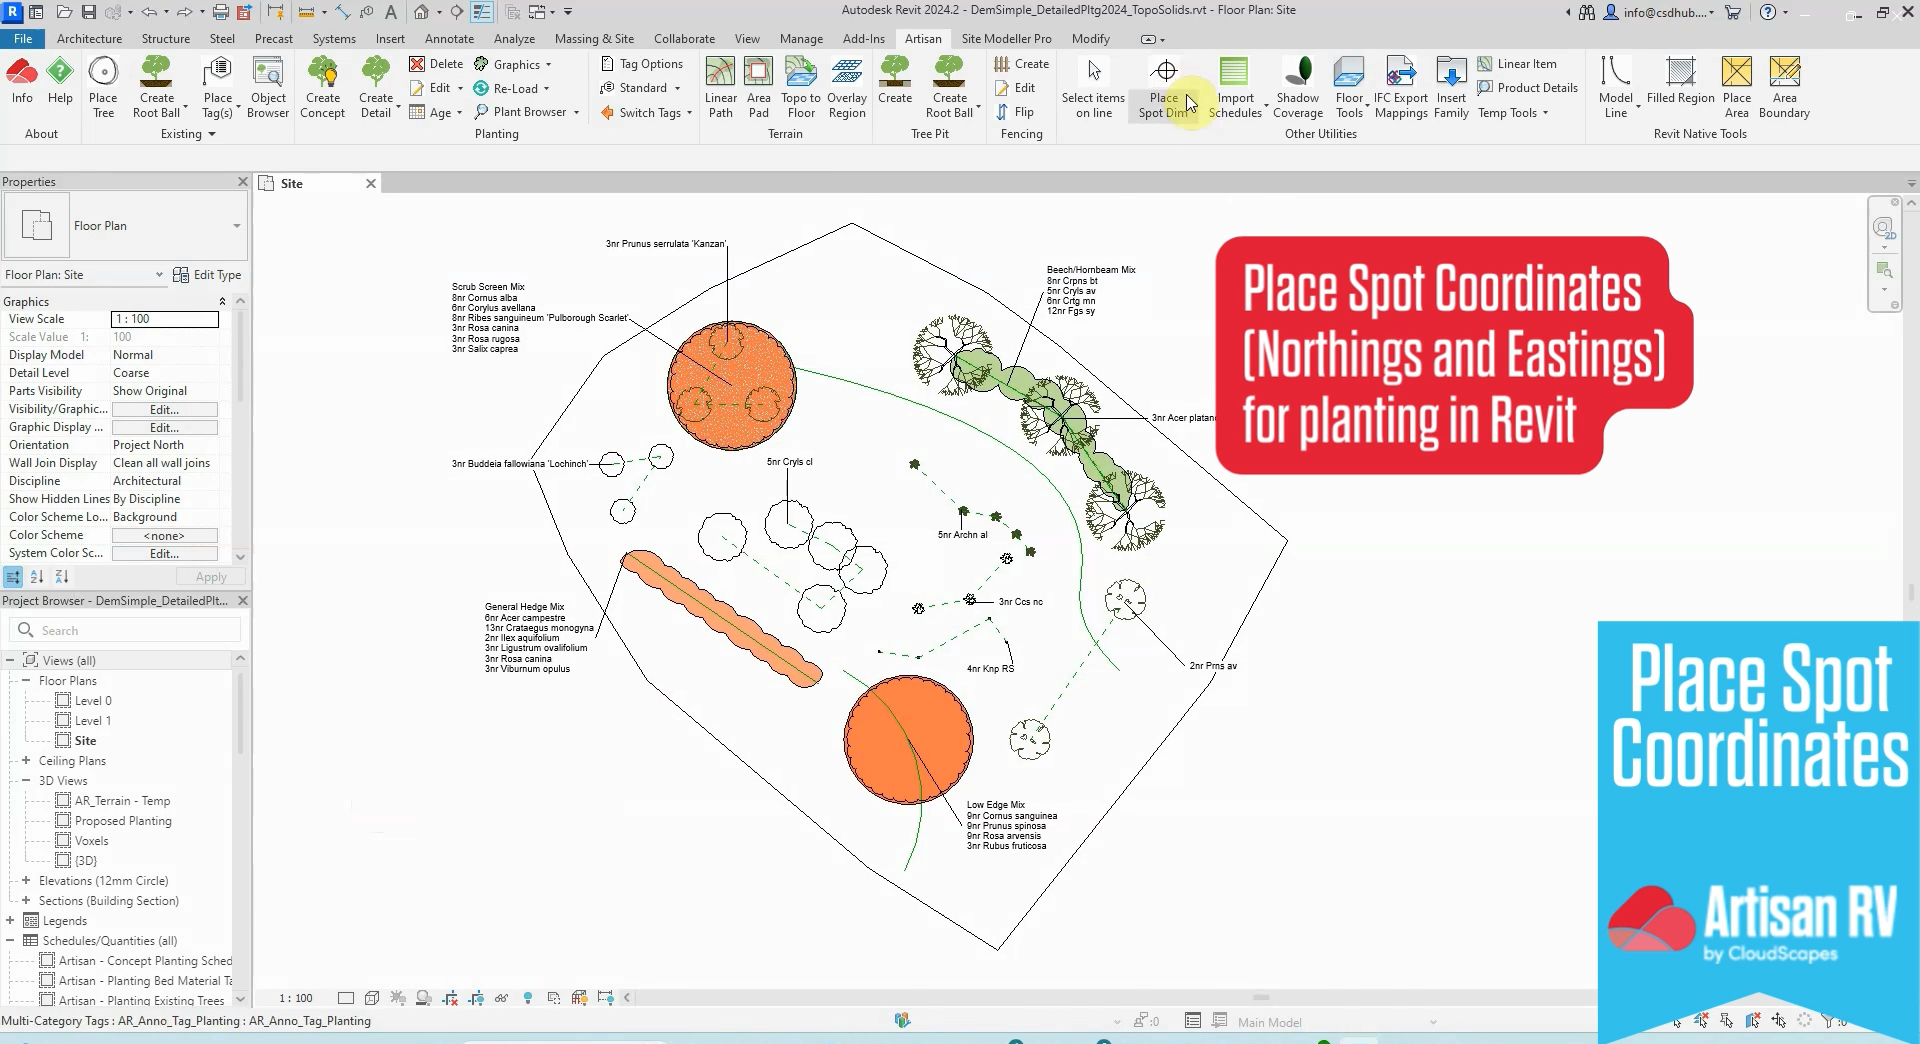
Task: Select the Place Tree tool
Action: [103, 85]
